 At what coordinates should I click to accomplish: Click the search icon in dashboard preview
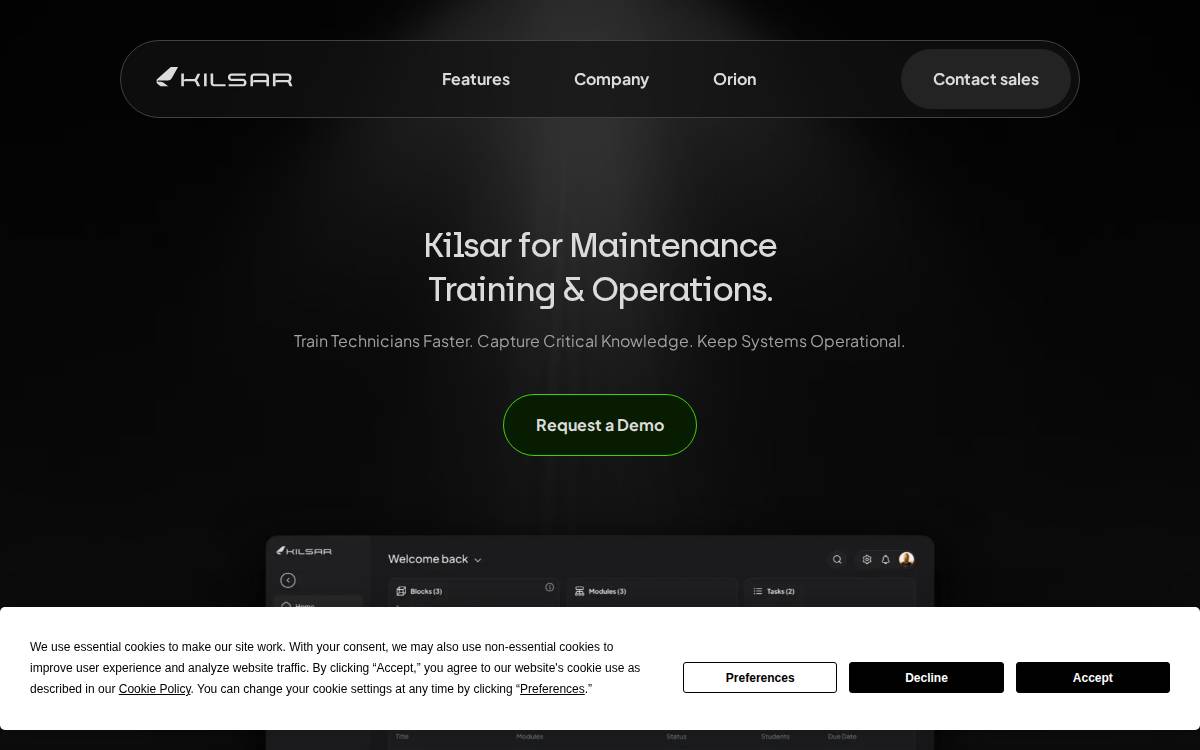(837, 560)
